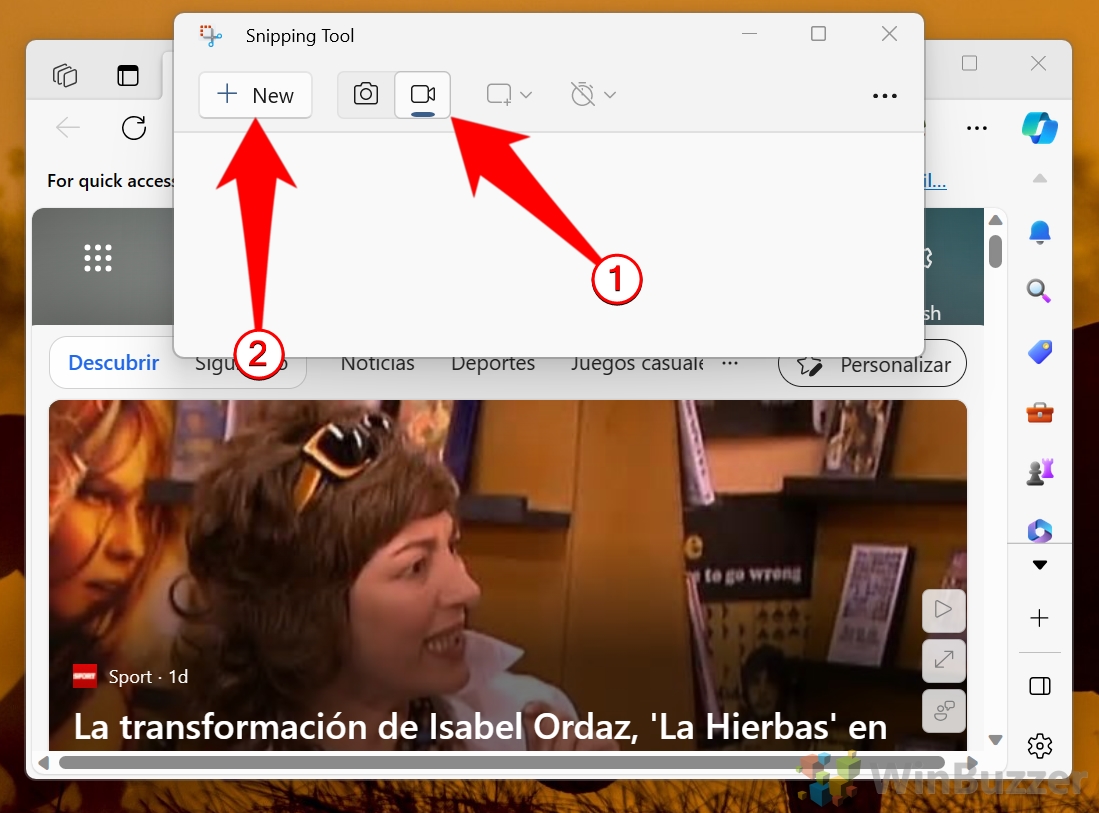Click the Sport source label
Screen dimensions: 1099x813
coord(130,676)
